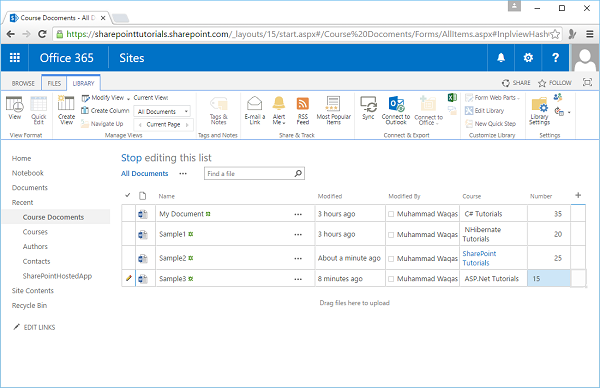Expand the Connect to Office dropdown
The width and height of the screenshot is (600, 388).
tap(437, 123)
